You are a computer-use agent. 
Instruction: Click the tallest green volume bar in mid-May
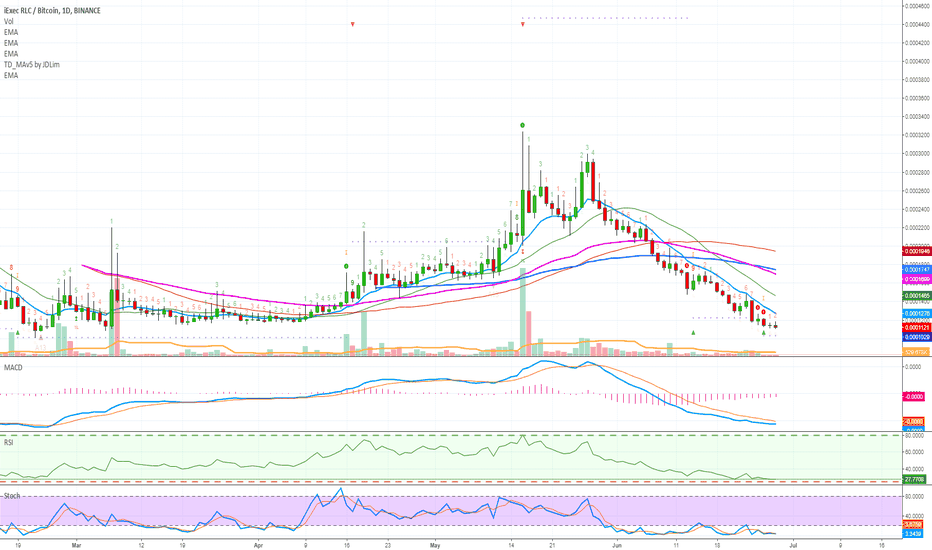(522, 312)
